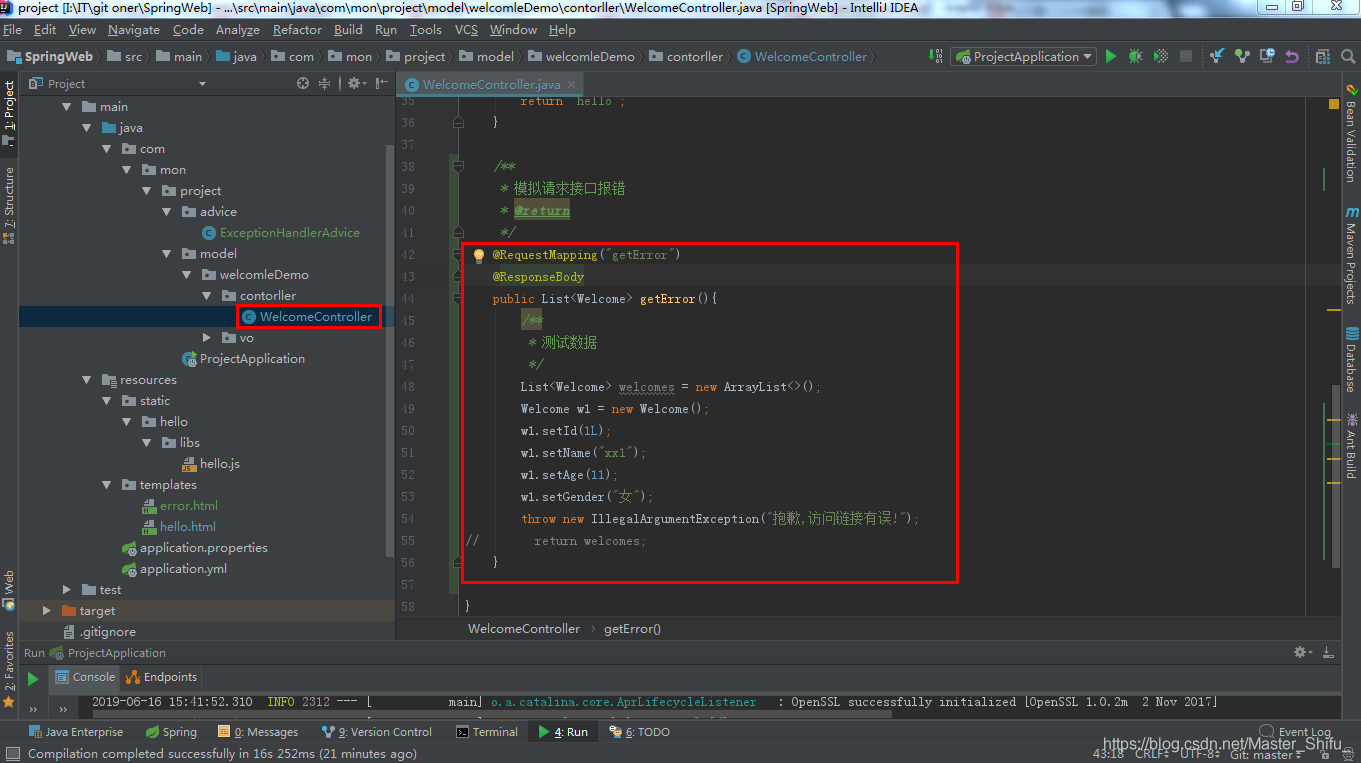Open the Java Enterprise tool window
The width and height of the screenshot is (1361, 763).
tap(76, 732)
